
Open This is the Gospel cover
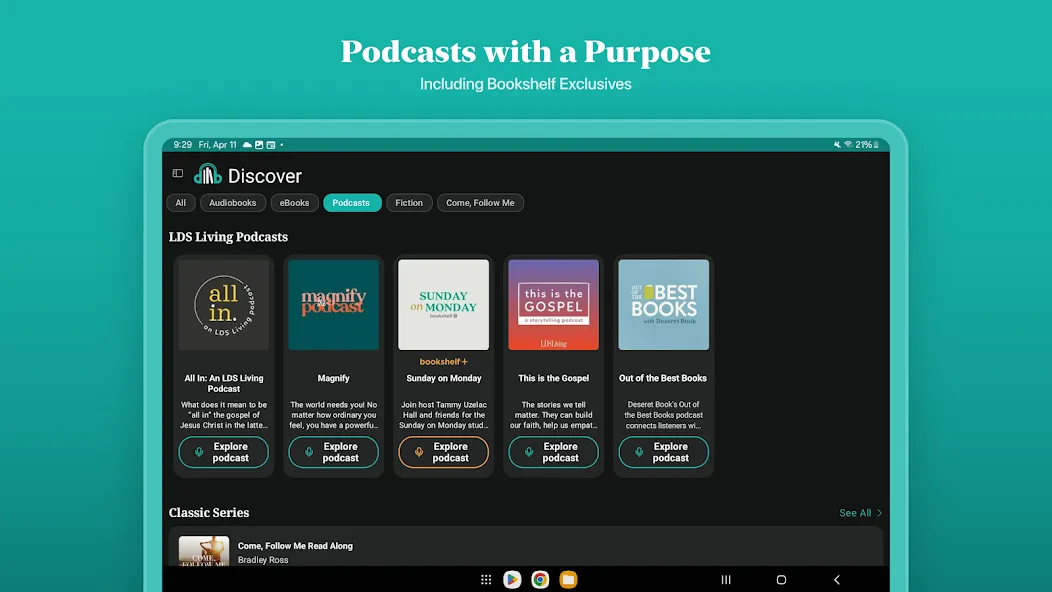pos(554,305)
